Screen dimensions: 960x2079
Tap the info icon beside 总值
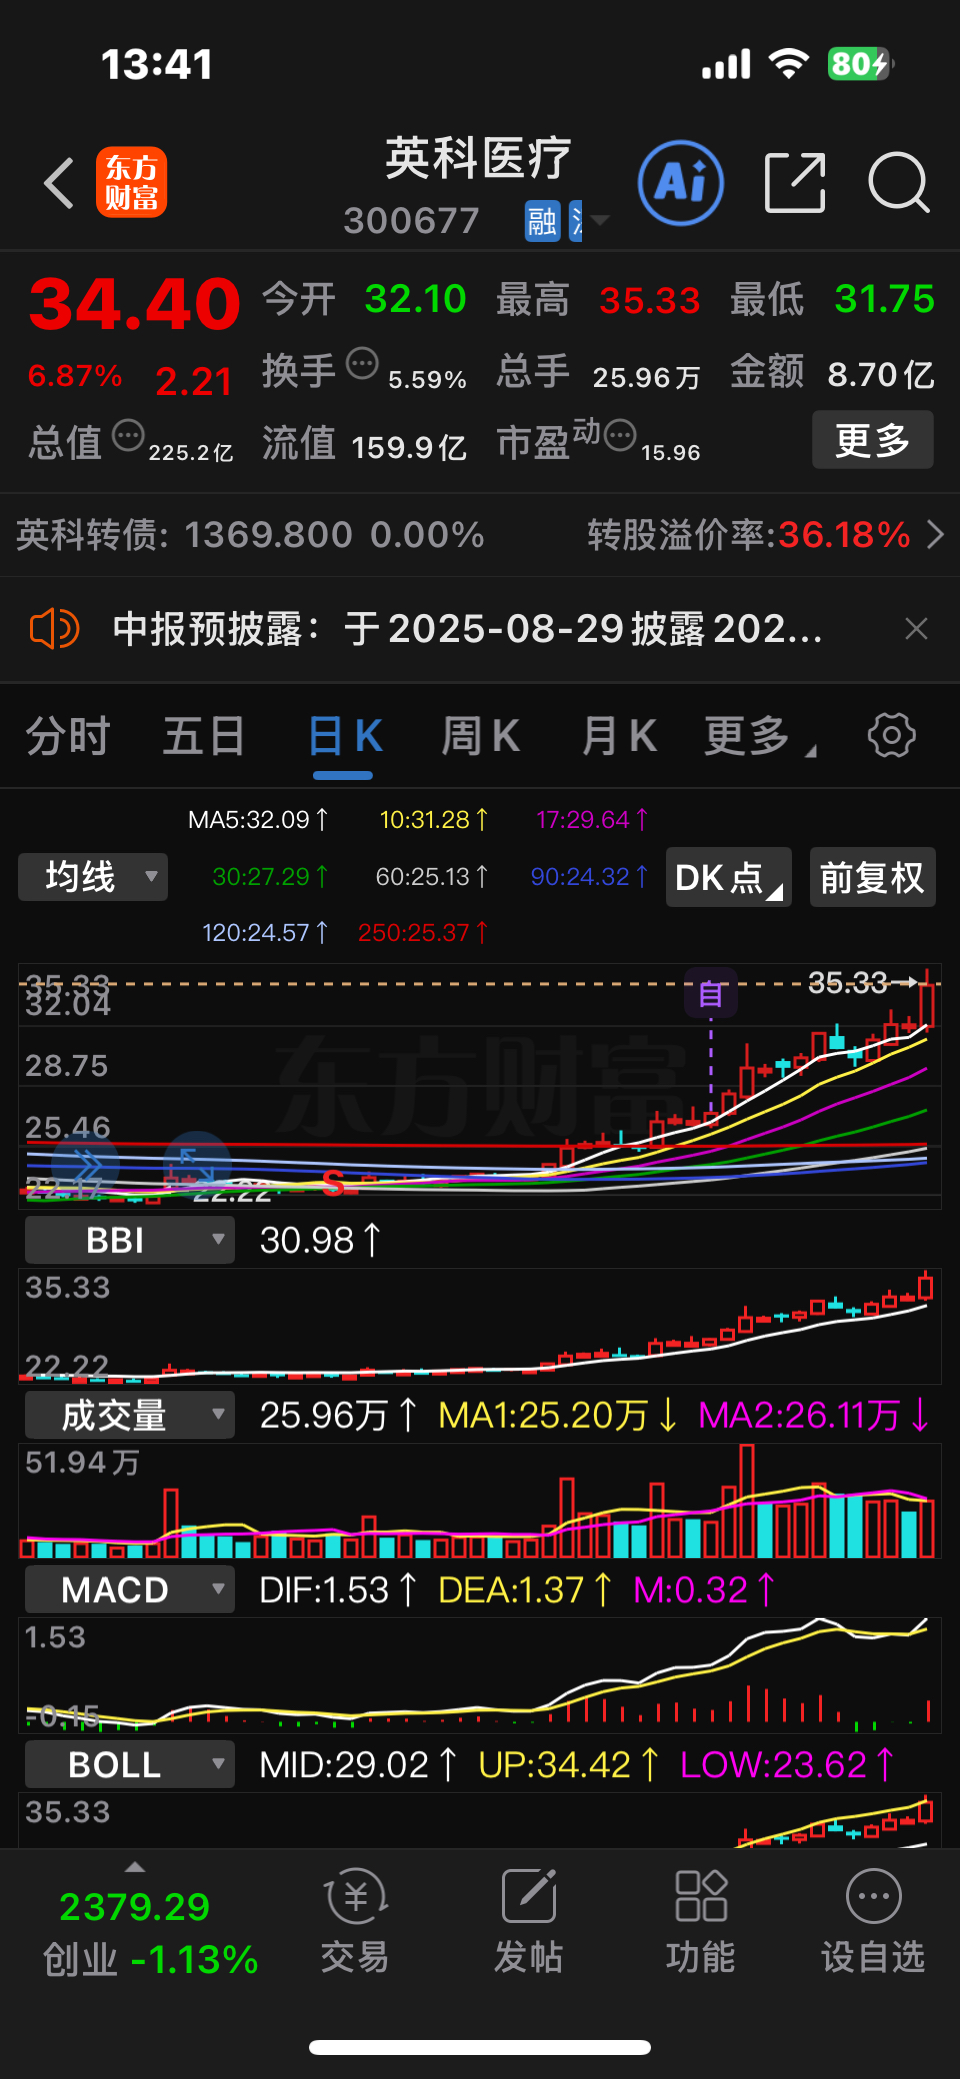pos(128,436)
